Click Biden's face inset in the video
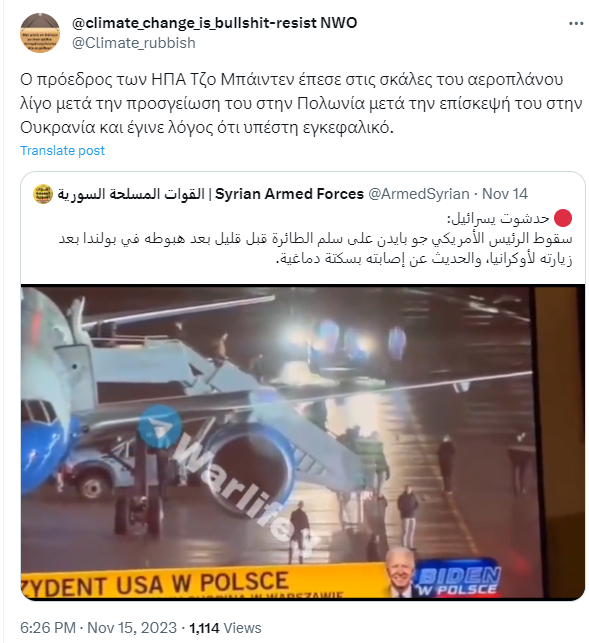The image size is (589, 643). click(400, 572)
